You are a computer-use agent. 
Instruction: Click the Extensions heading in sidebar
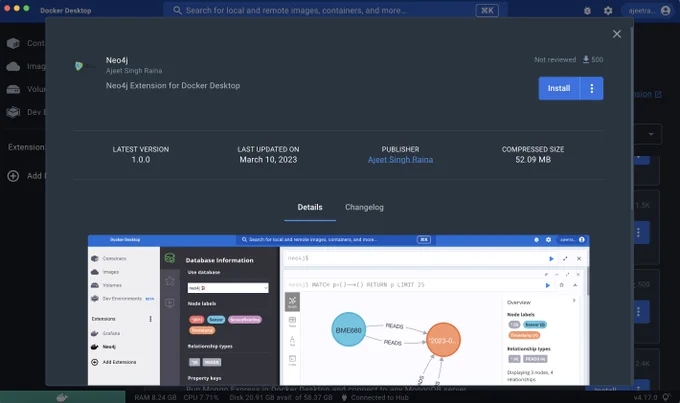coord(26,147)
